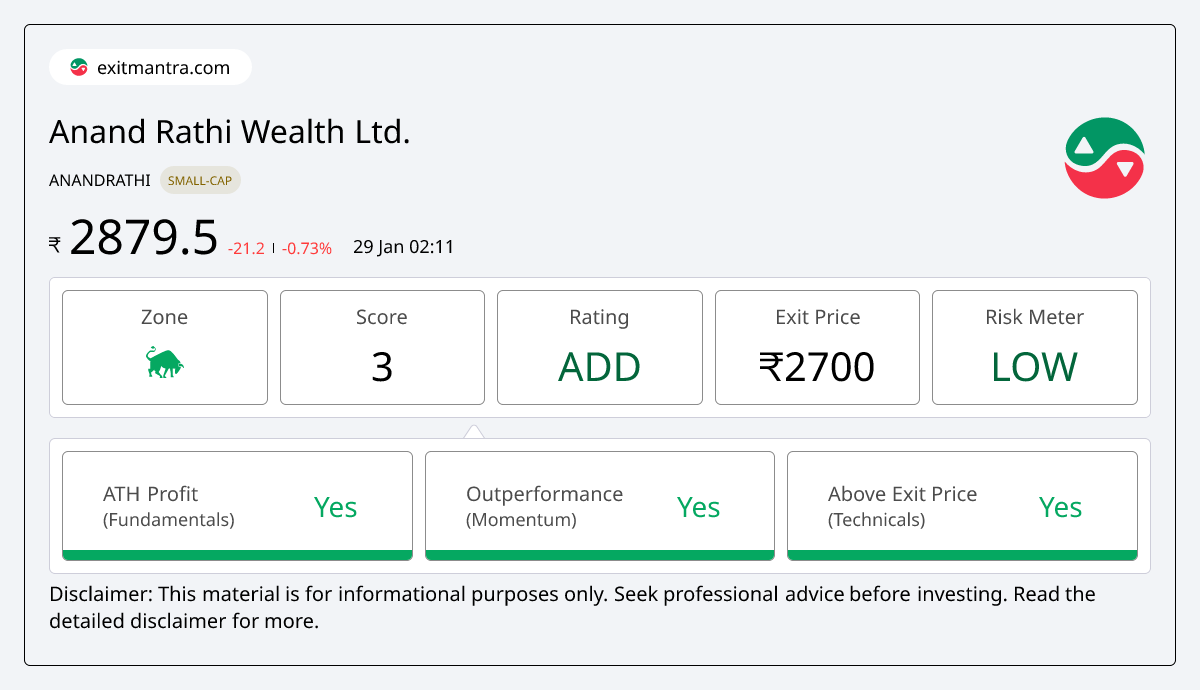1200x690 pixels.
Task: Click the large circular ExitMantra brand icon
Action: [1104, 157]
